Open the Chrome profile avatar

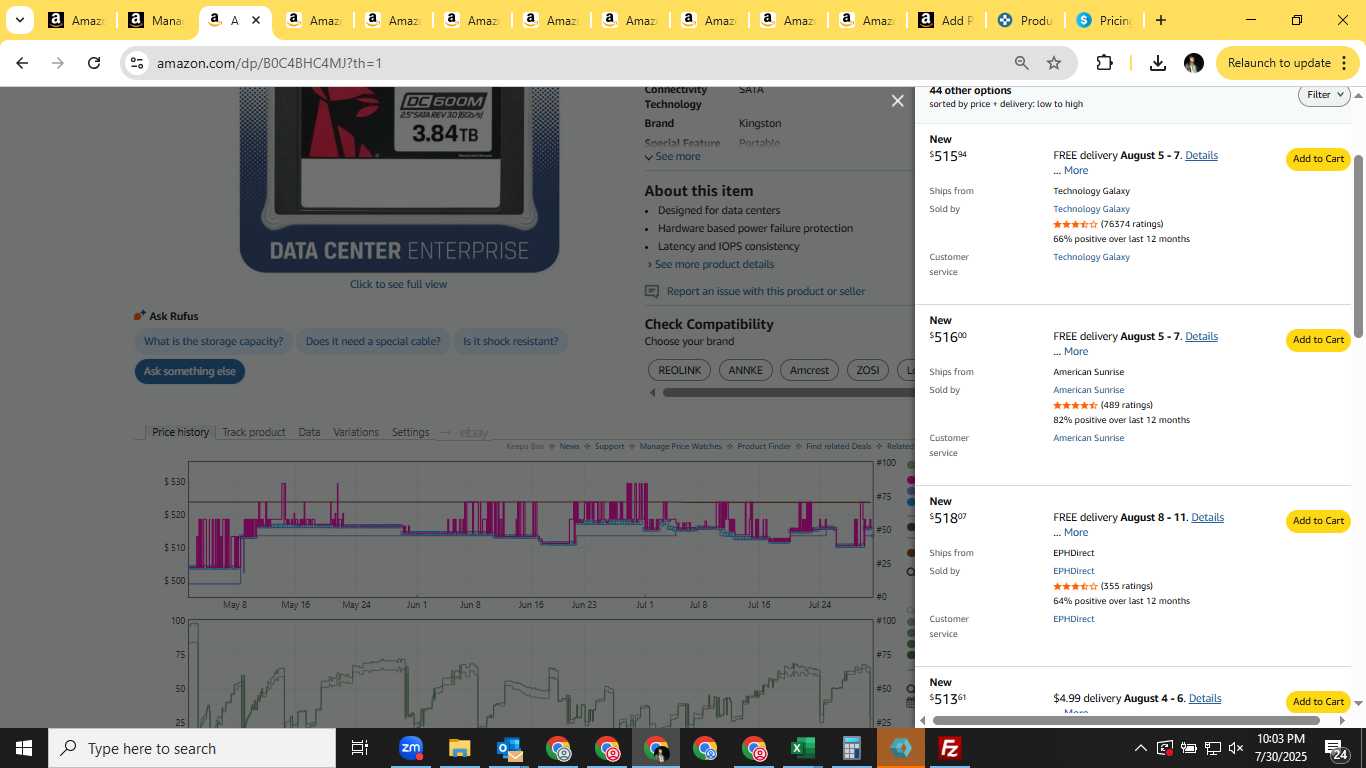pyautogui.click(x=1193, y=63)
